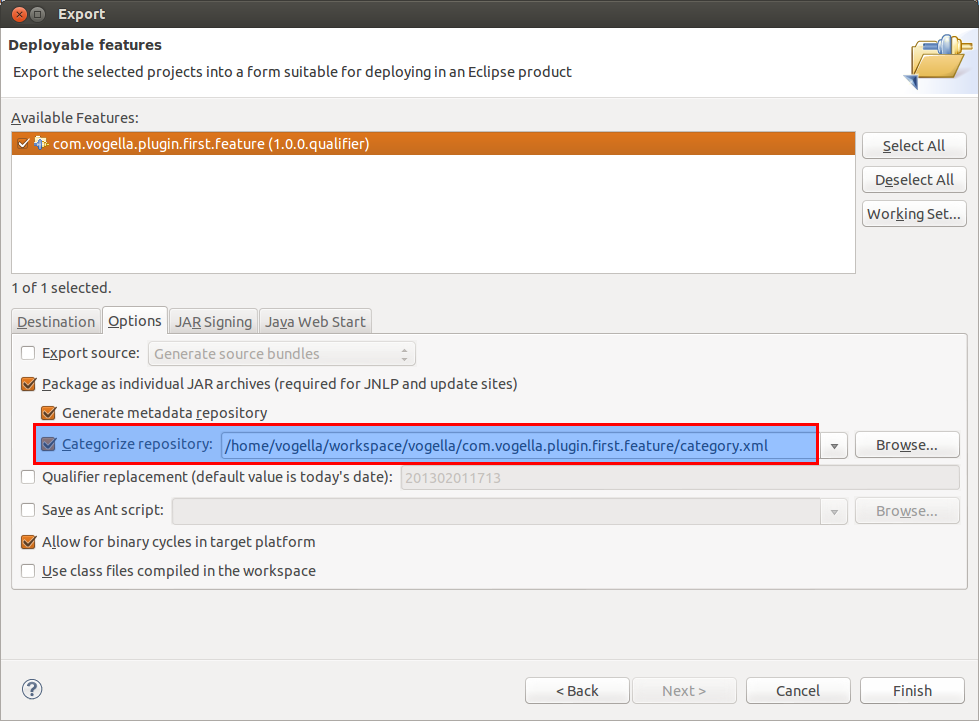
Task: Click the Qualifier replacement date field
Action: [x=679, y=478]
